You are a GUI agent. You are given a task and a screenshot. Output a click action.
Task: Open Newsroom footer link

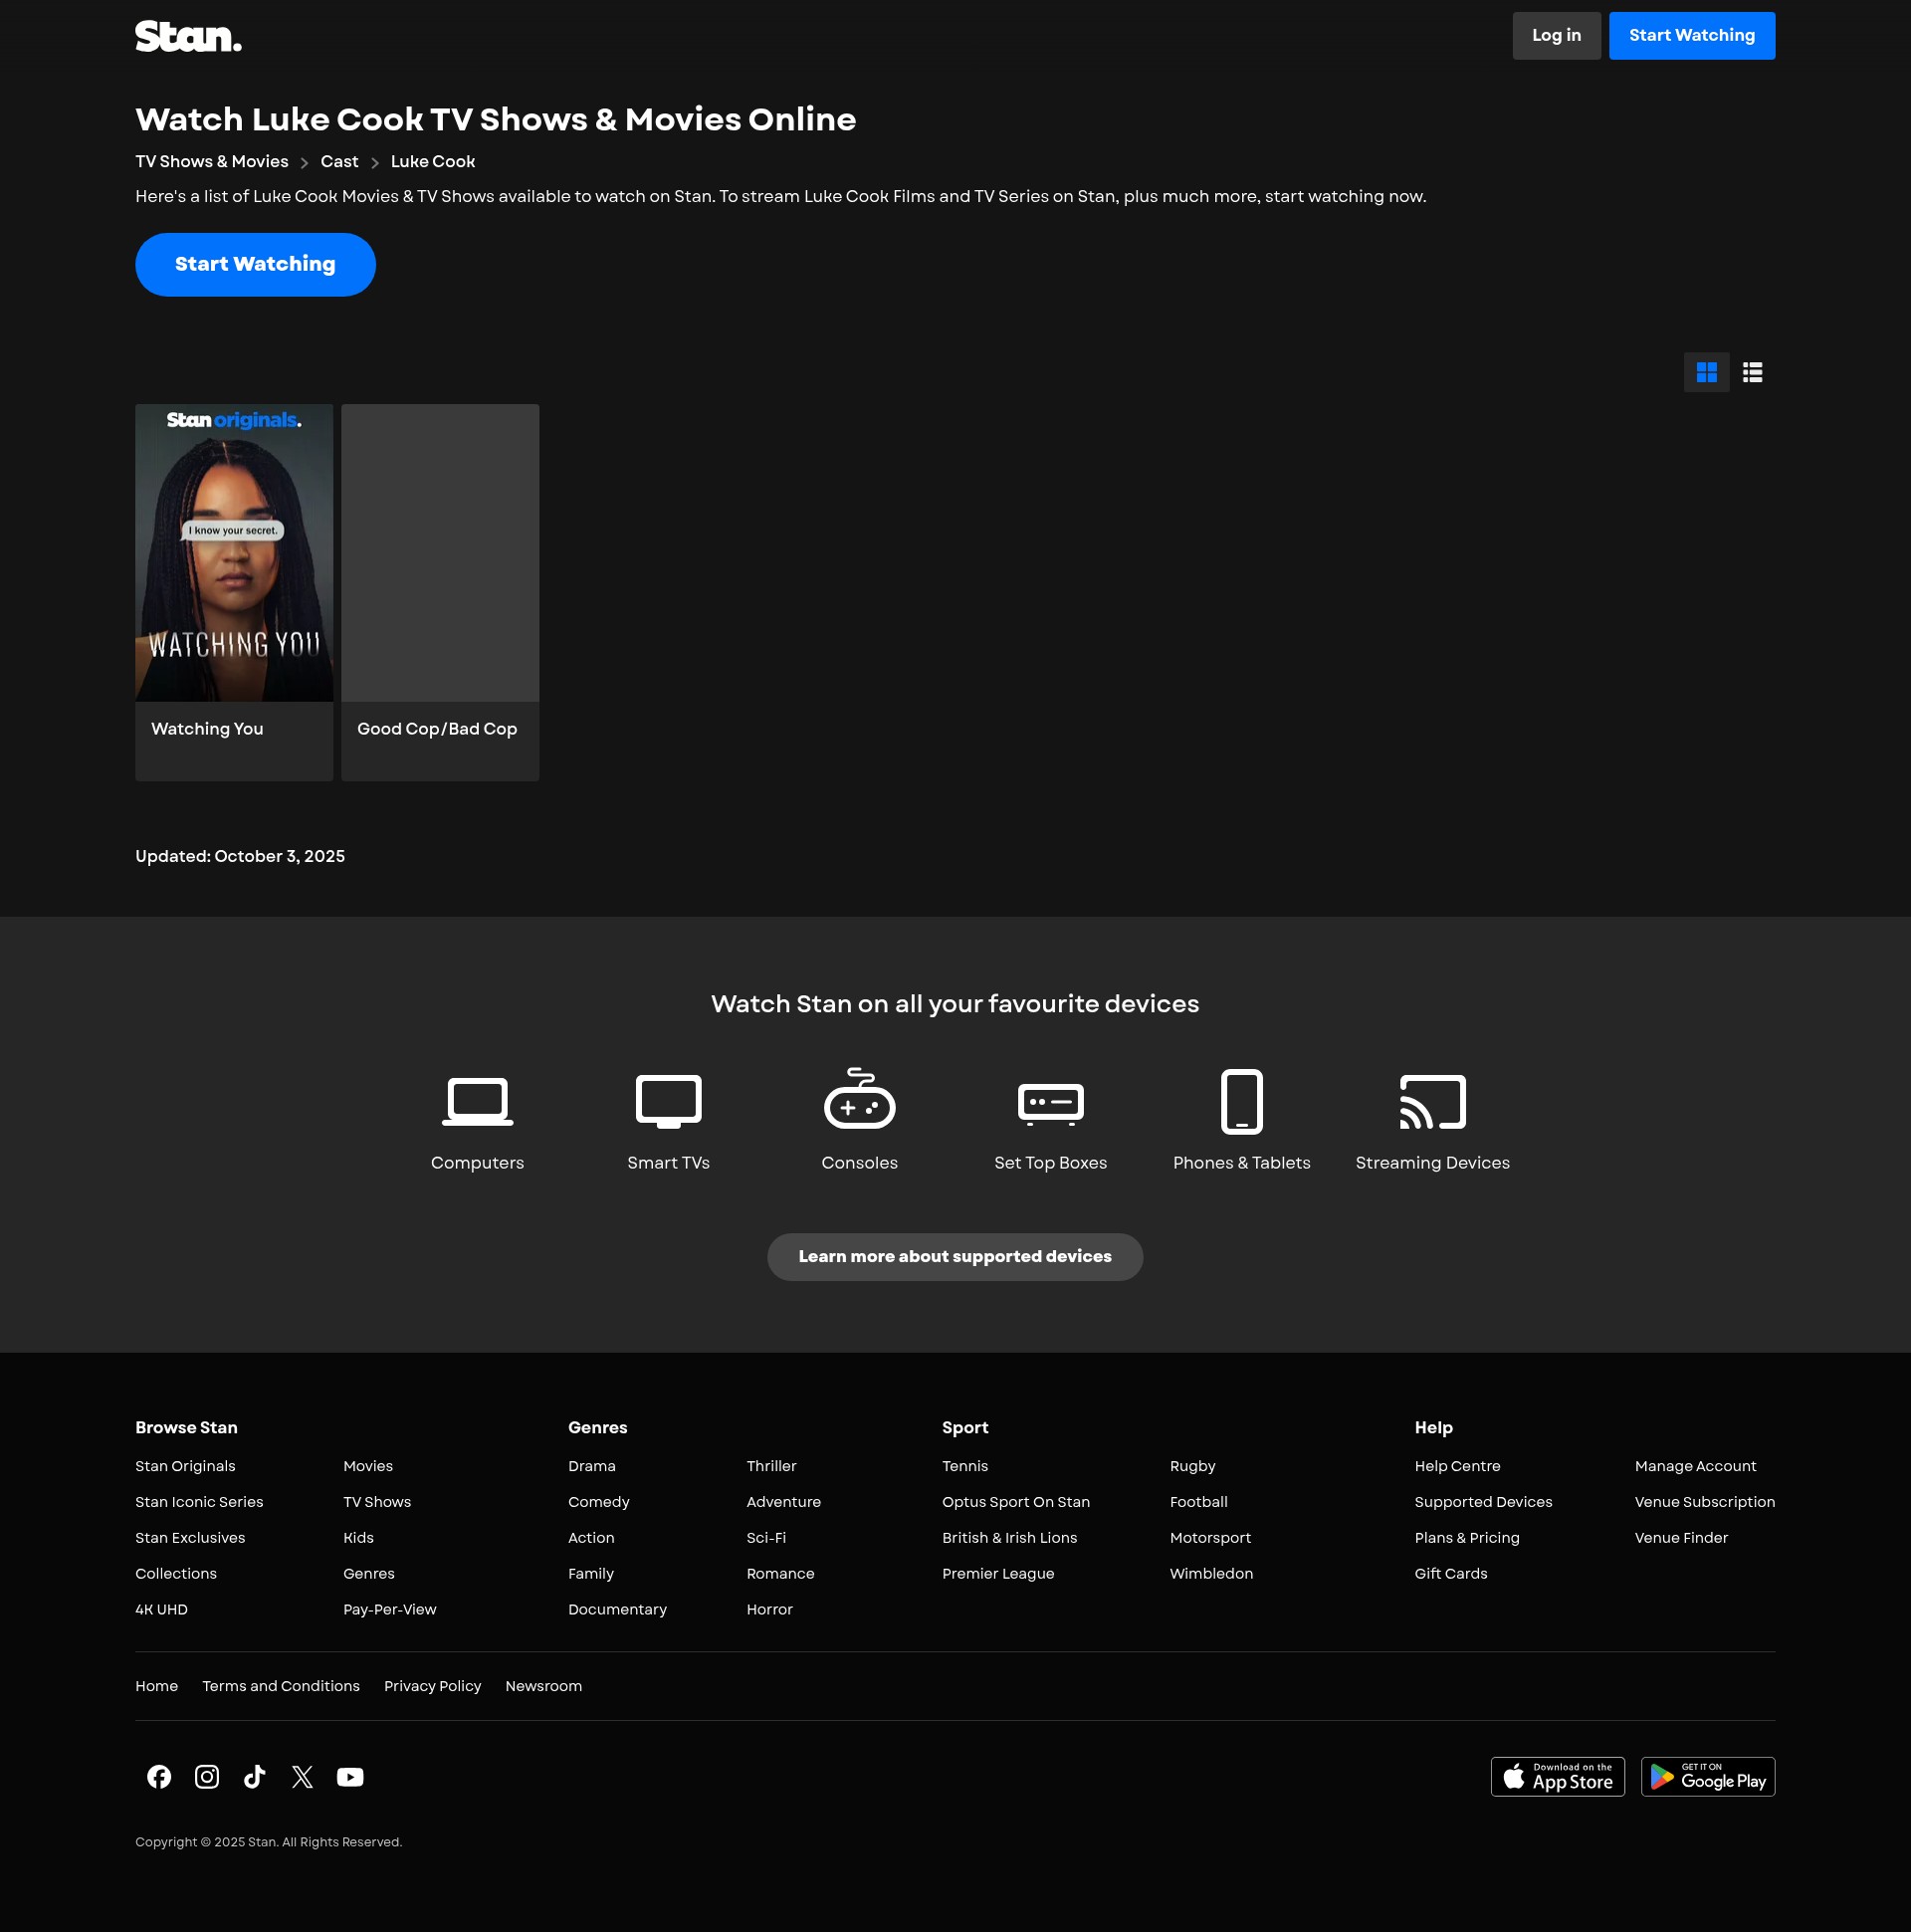point(543,1686)
